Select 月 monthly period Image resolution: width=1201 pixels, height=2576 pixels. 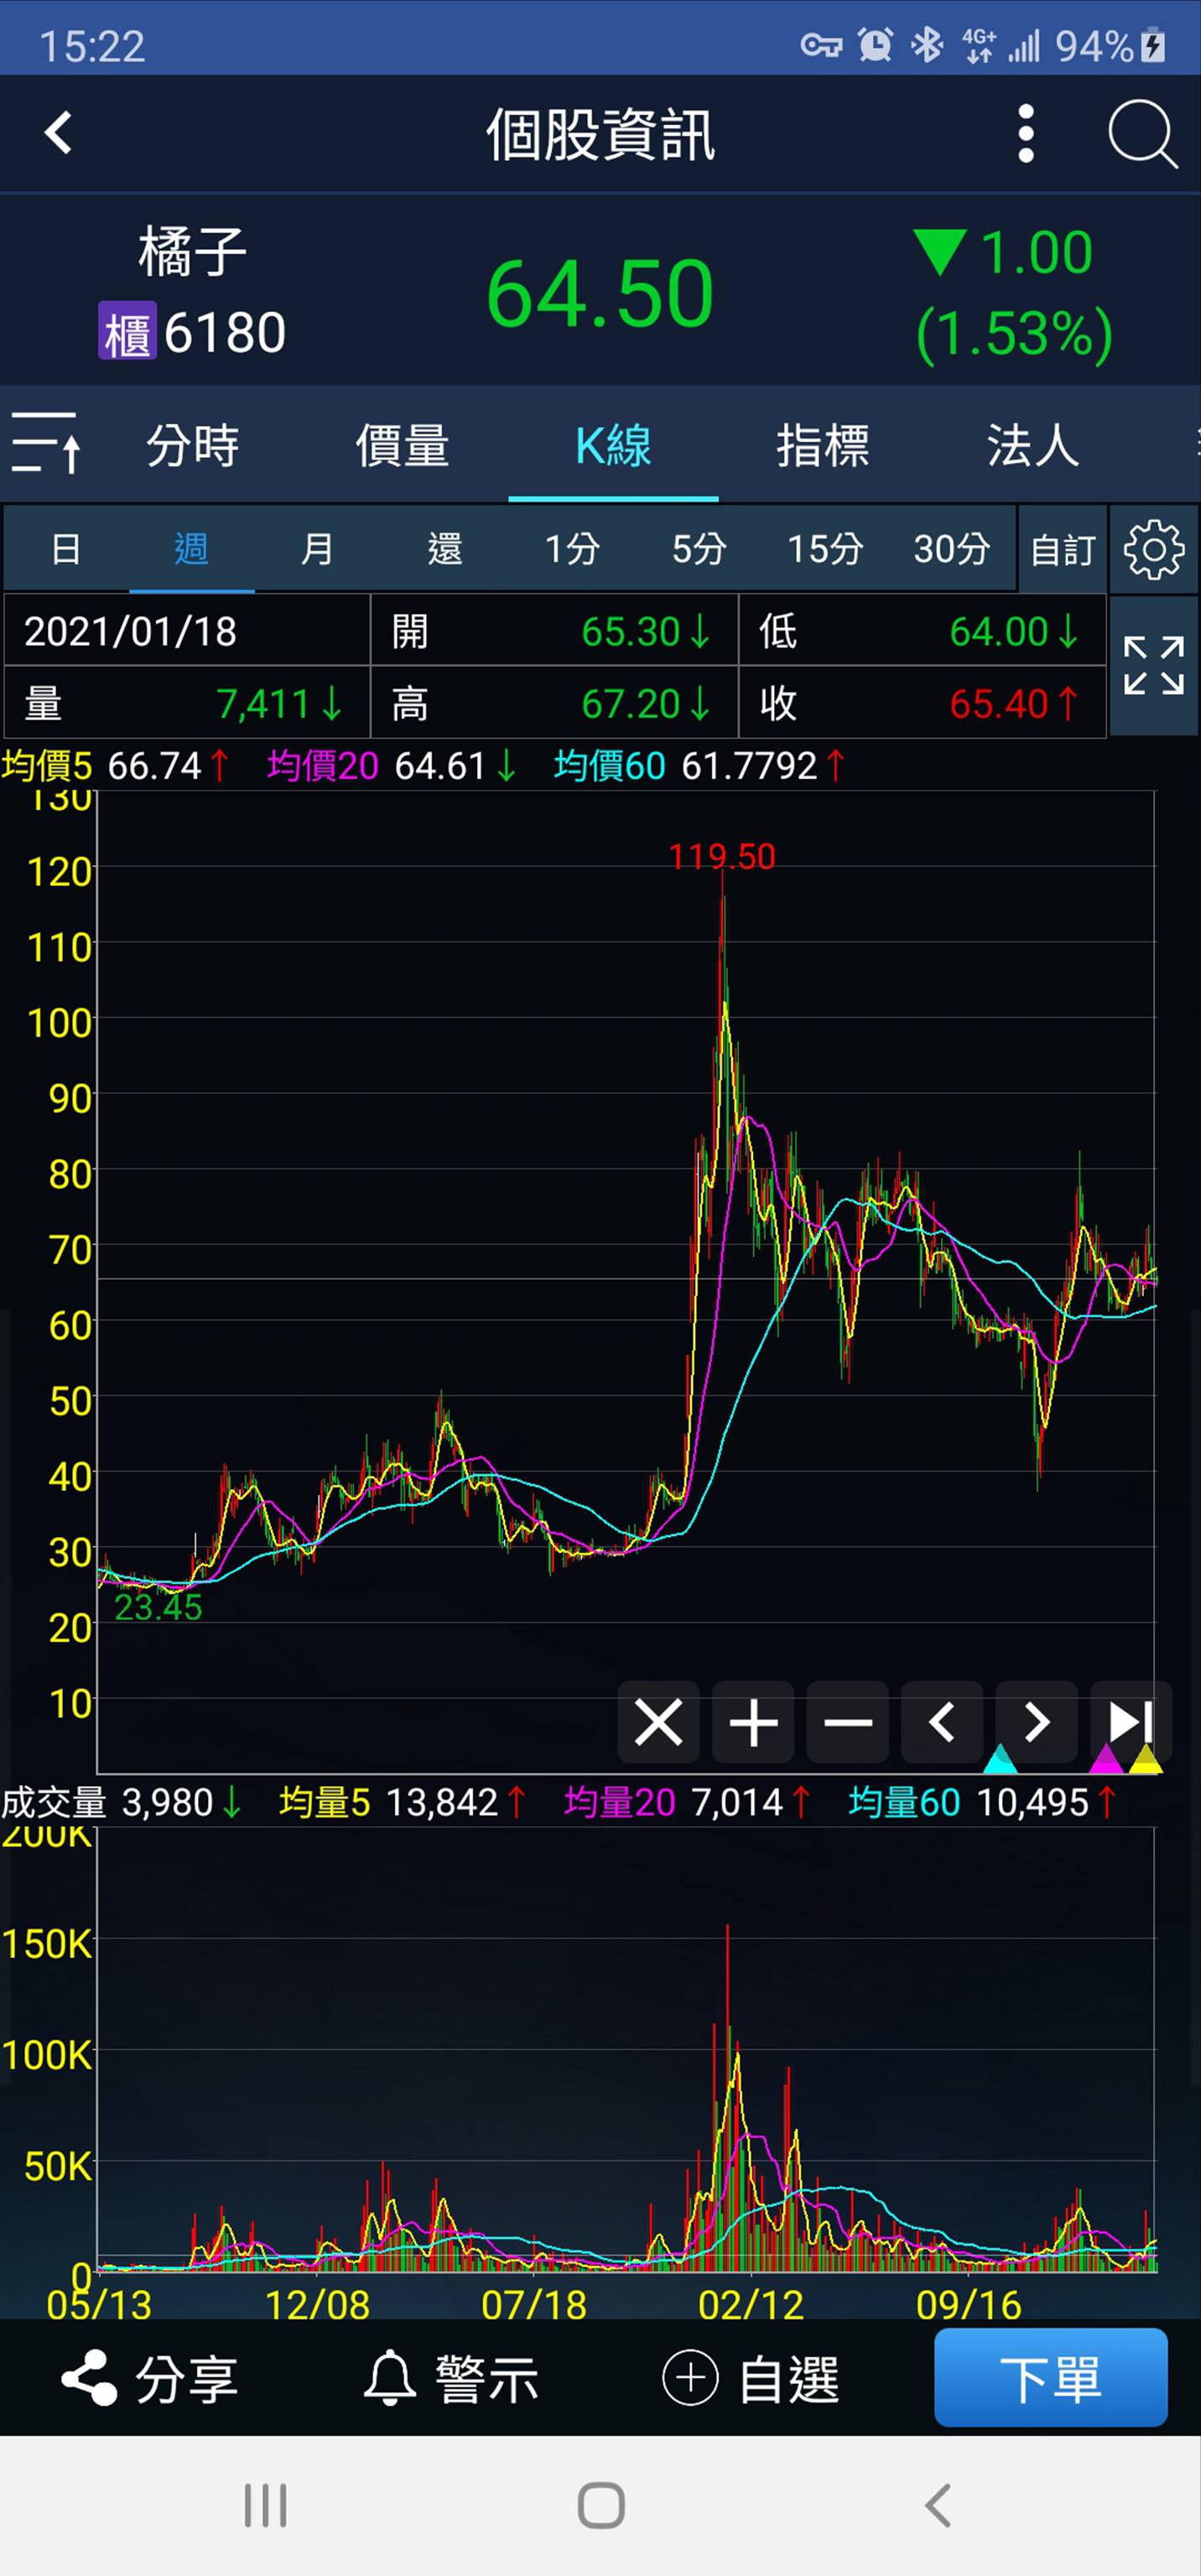(x=317, y=549)
